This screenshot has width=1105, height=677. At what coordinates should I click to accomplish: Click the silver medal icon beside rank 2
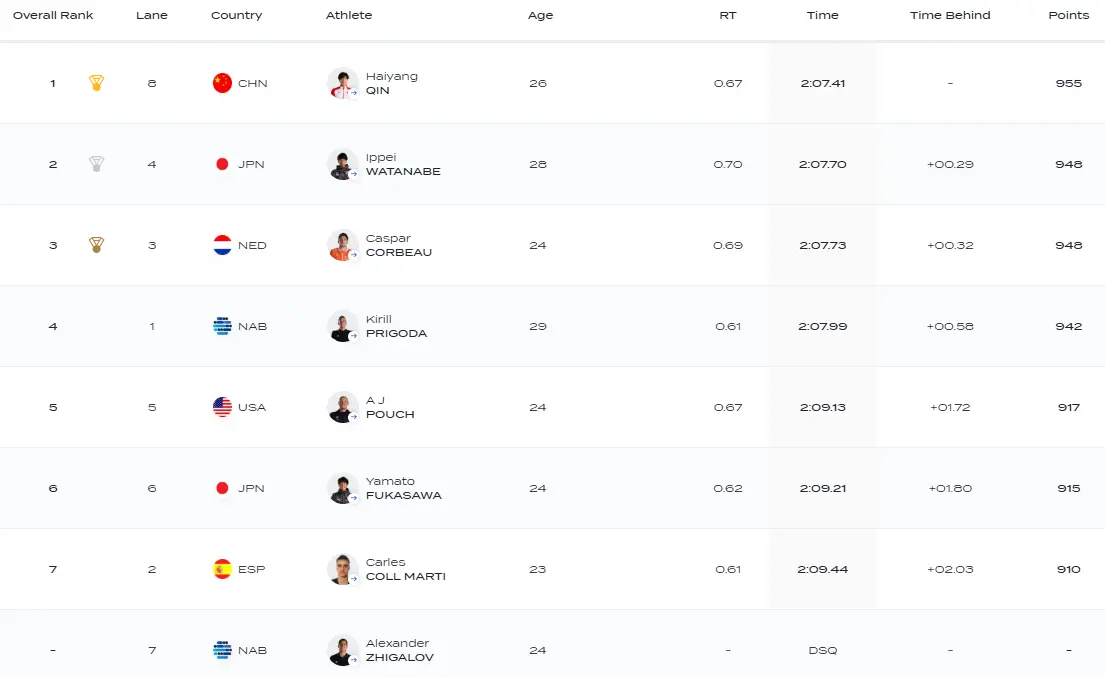click(96, 164)
